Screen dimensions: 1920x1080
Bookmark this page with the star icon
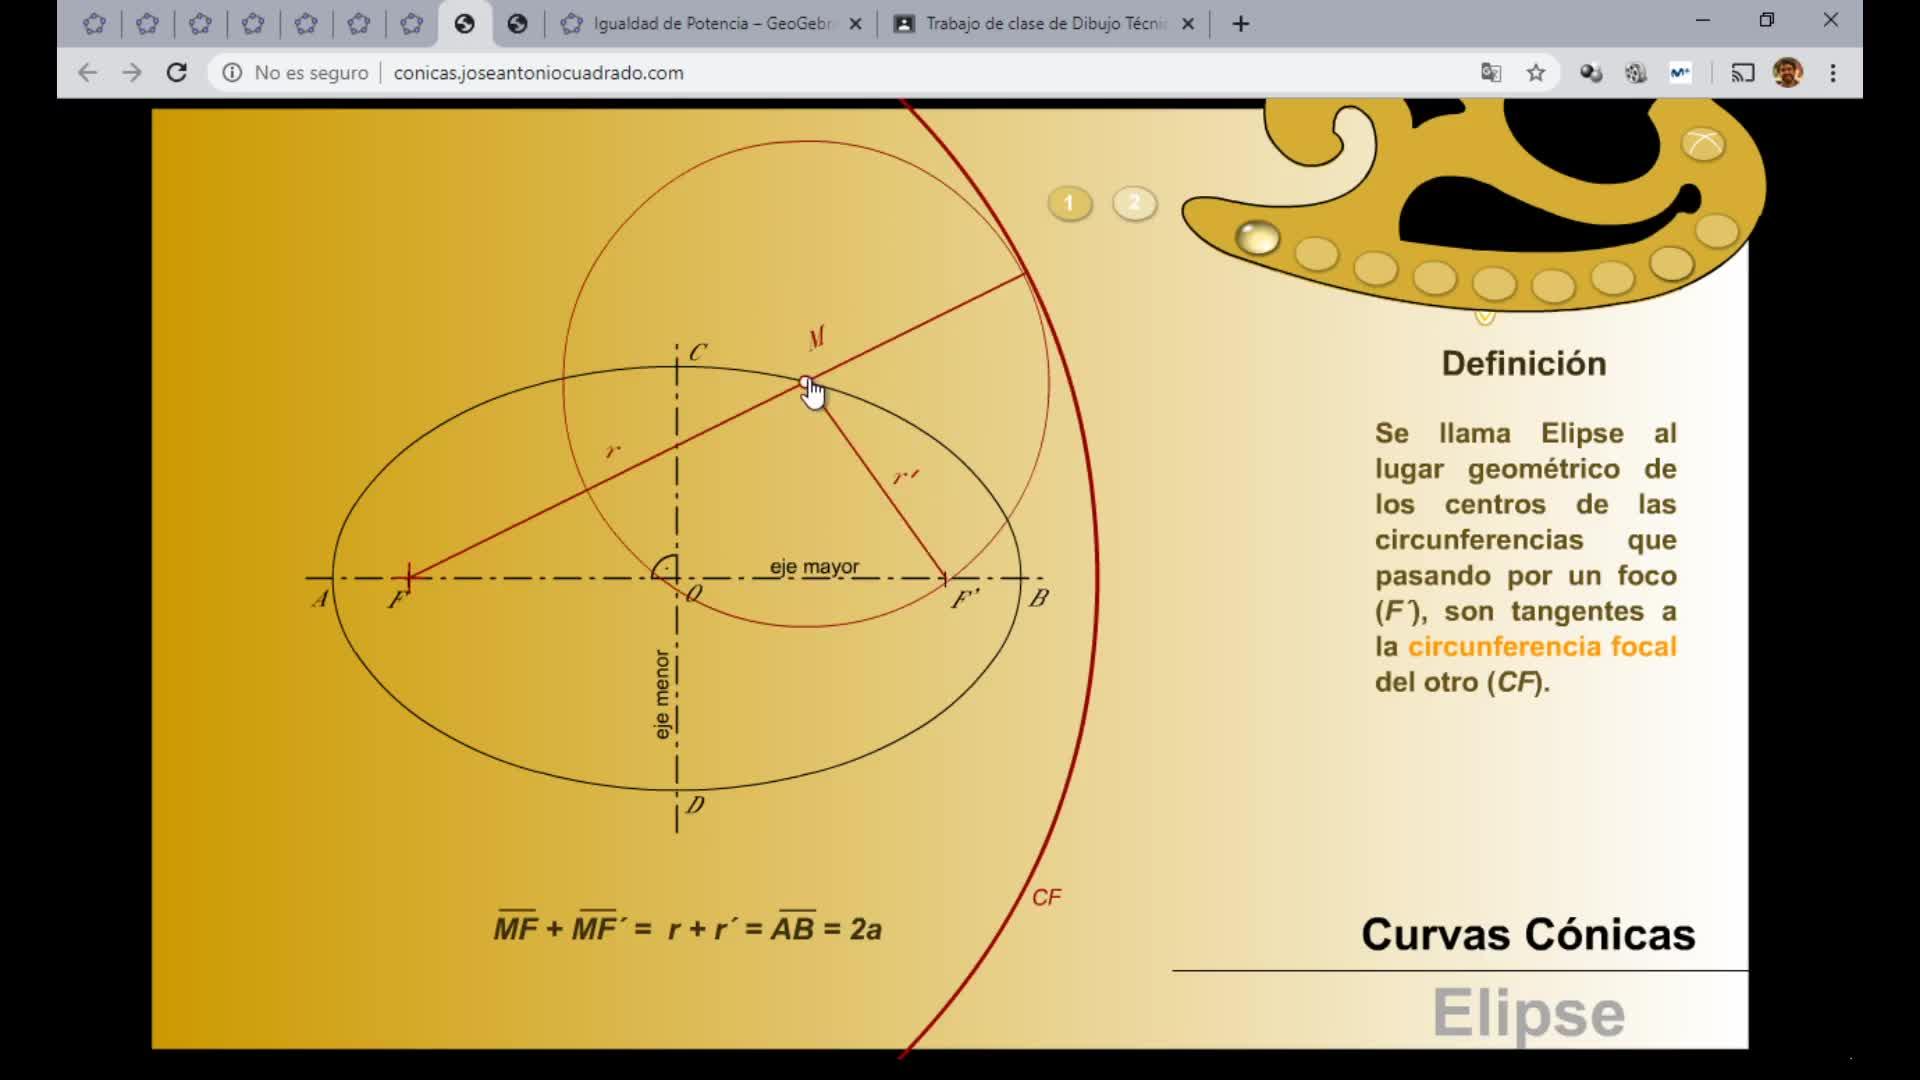pos(1536,73)
